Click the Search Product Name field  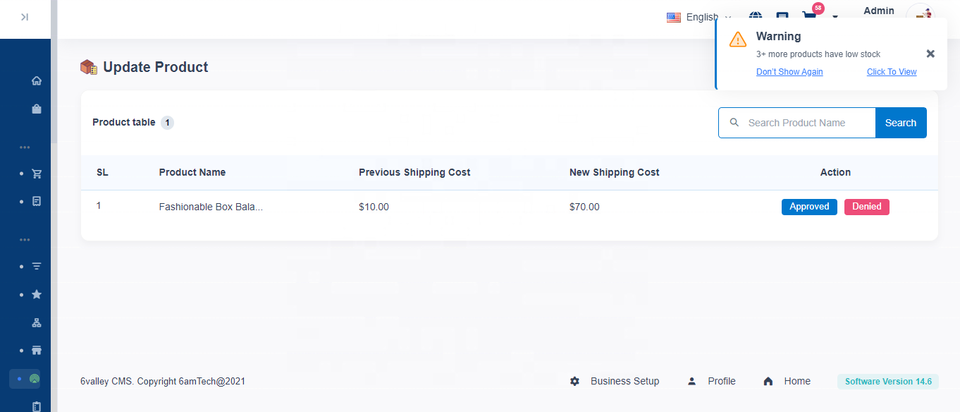click(x=808, y=123)
